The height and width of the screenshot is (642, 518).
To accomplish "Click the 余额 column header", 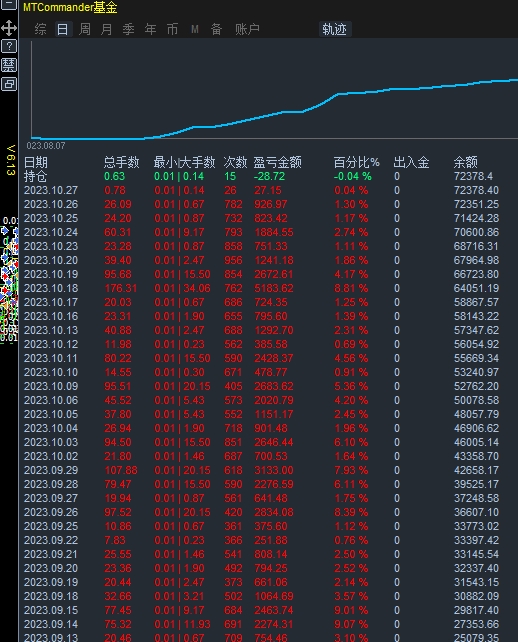I will coord(466,163).
